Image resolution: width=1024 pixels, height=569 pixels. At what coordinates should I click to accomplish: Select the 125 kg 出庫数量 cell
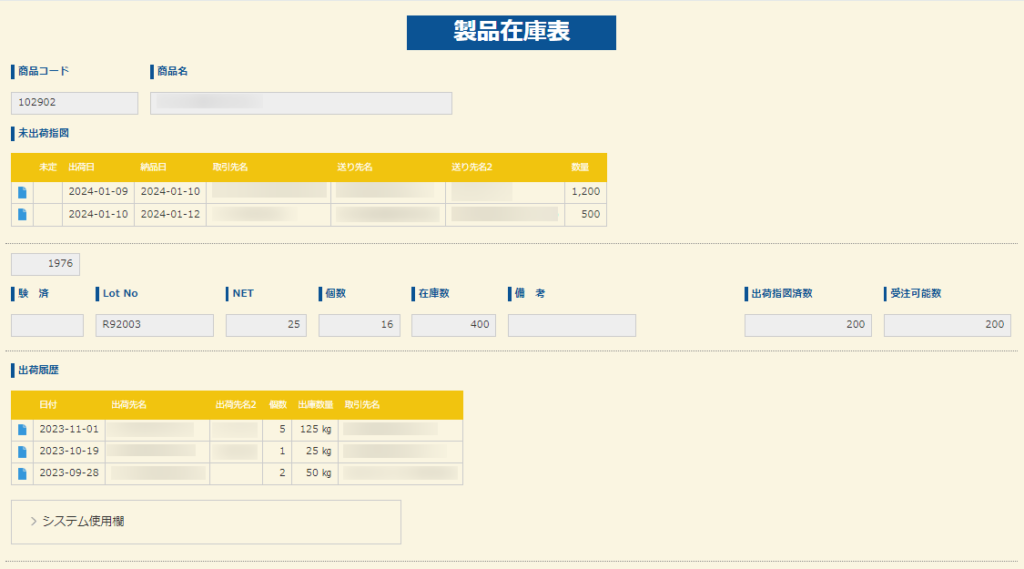[314, 430]
